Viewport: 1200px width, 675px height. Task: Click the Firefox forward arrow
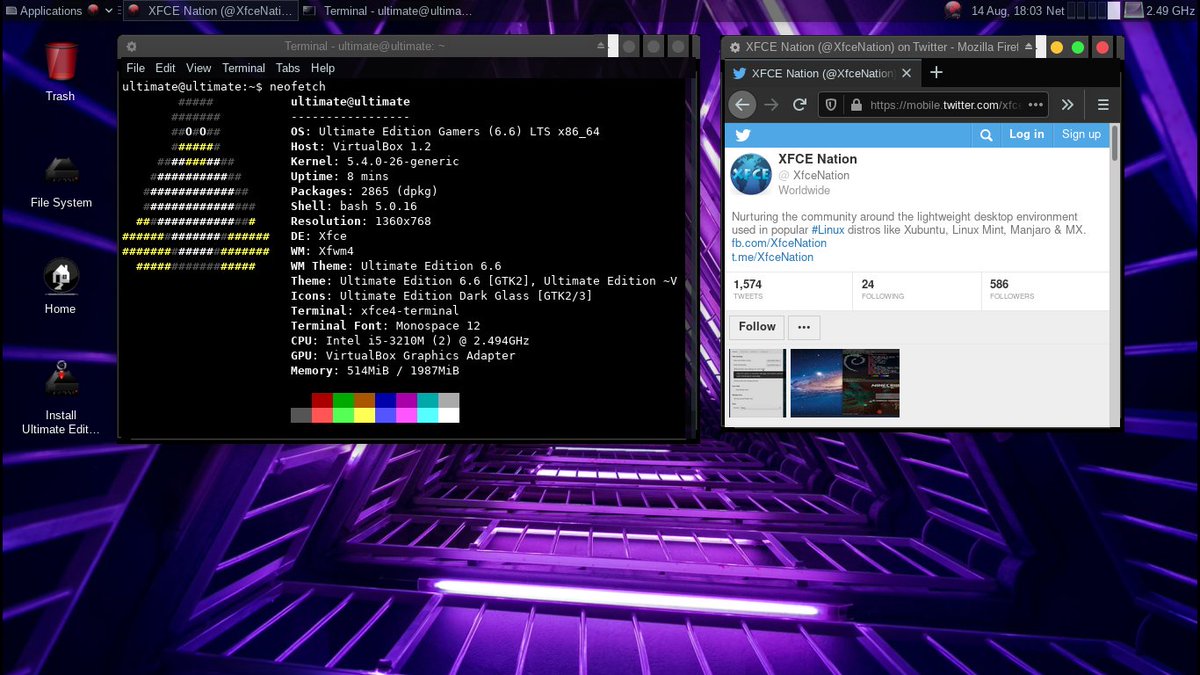click(771, 104)
